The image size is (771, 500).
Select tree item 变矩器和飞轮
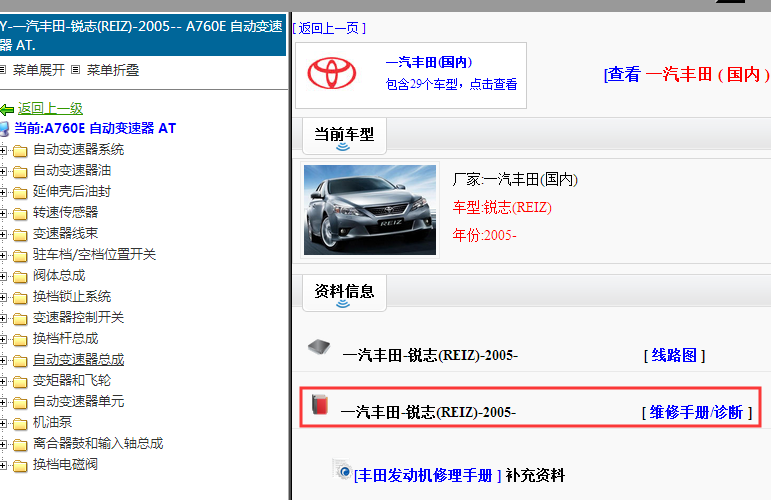tap(72, 381)
